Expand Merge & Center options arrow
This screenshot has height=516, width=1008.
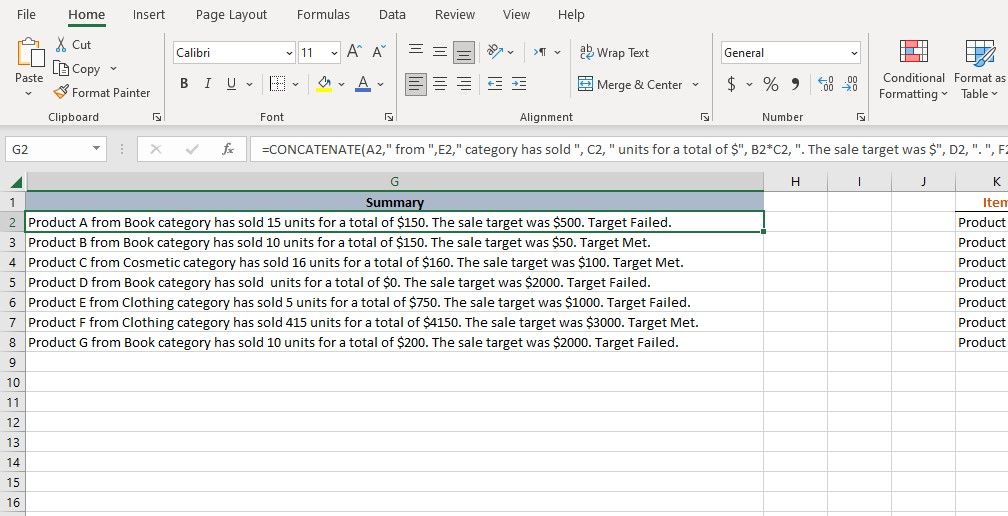(x=695, y=84)
